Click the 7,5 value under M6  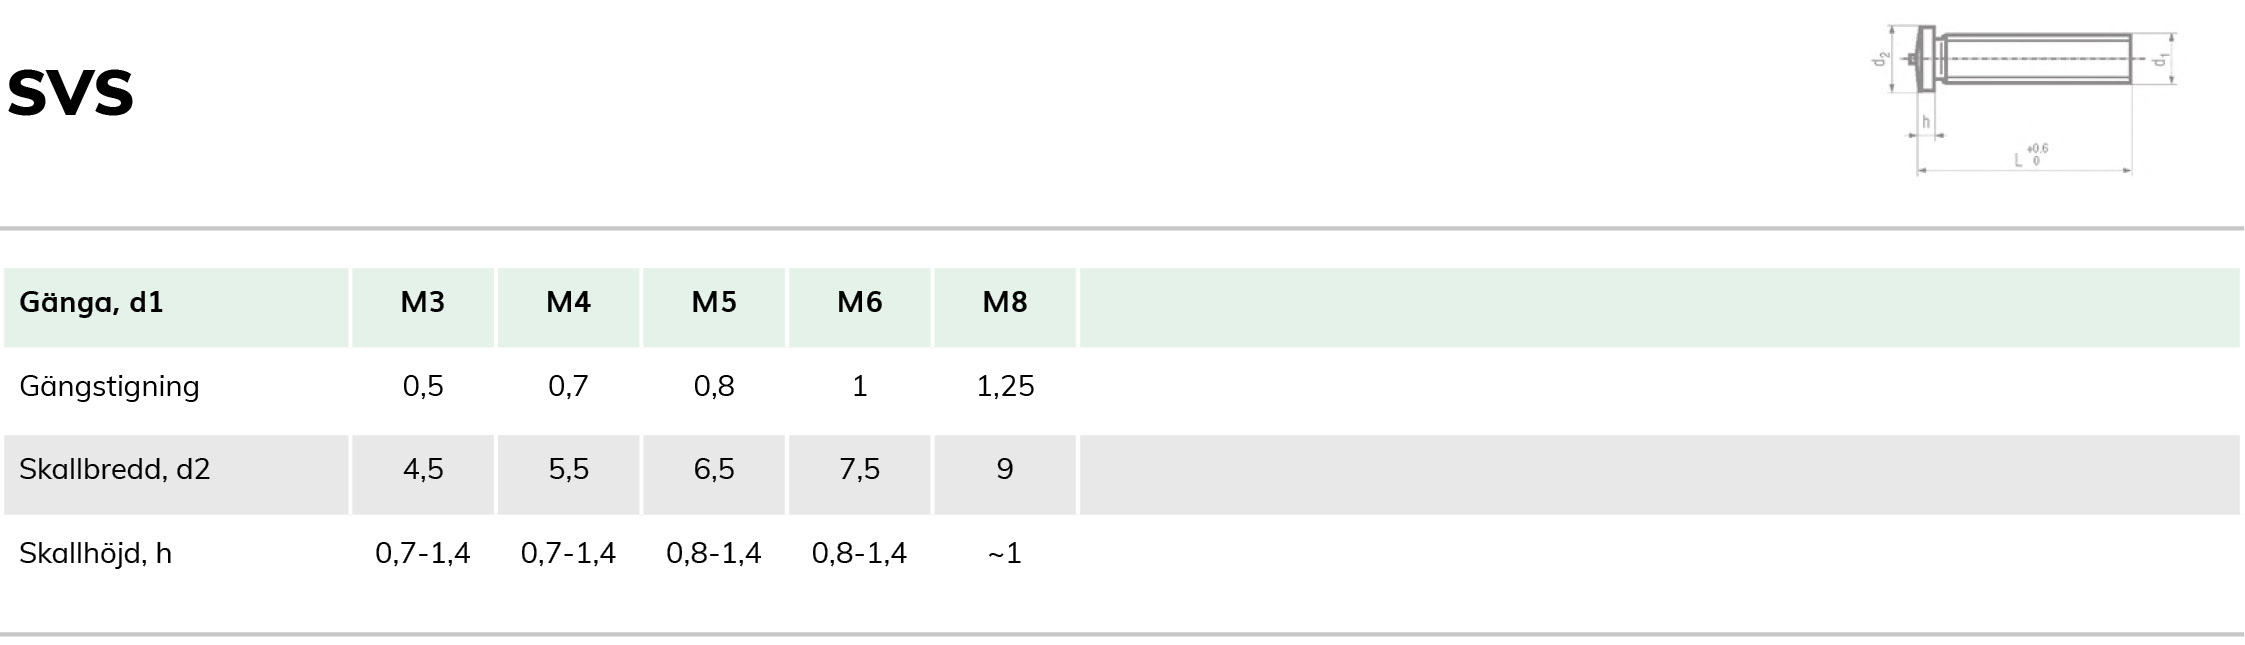pyautogui.click(x=860, y=469)
